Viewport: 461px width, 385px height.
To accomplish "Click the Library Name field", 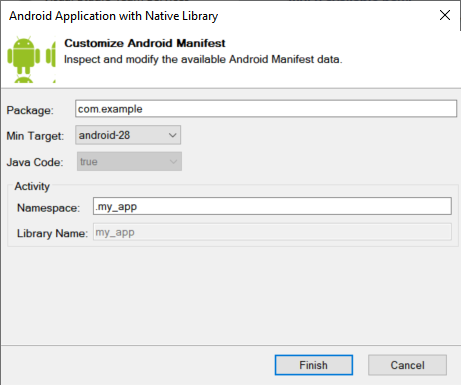I will pos(272,232).
